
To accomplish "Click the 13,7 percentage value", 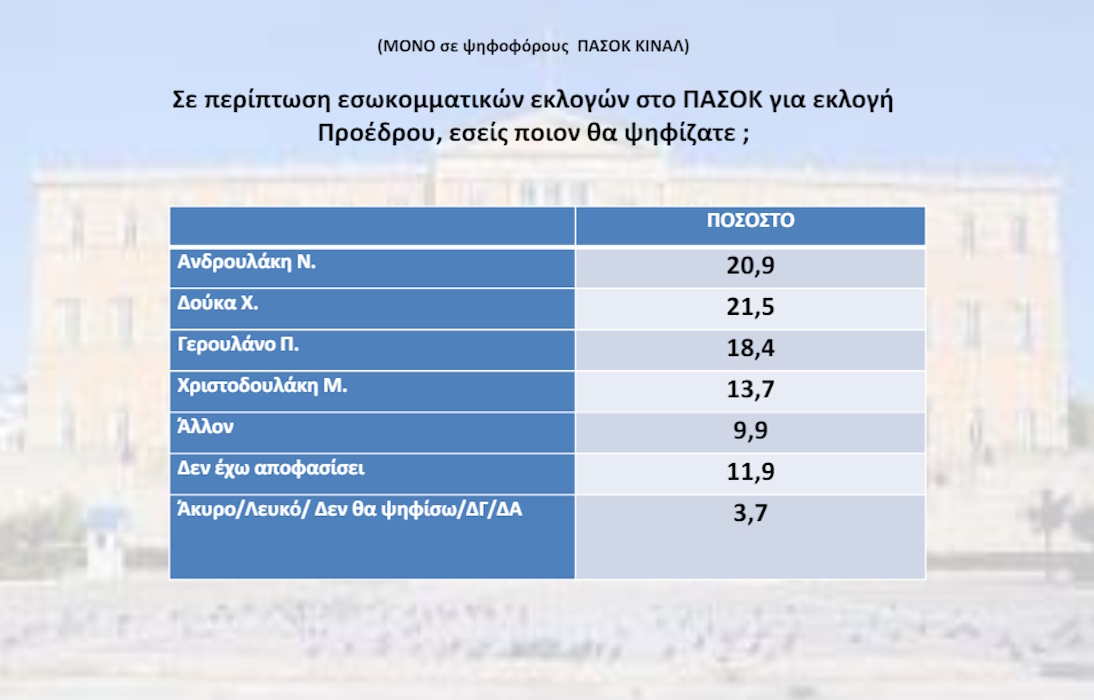I will pos(750,389).
